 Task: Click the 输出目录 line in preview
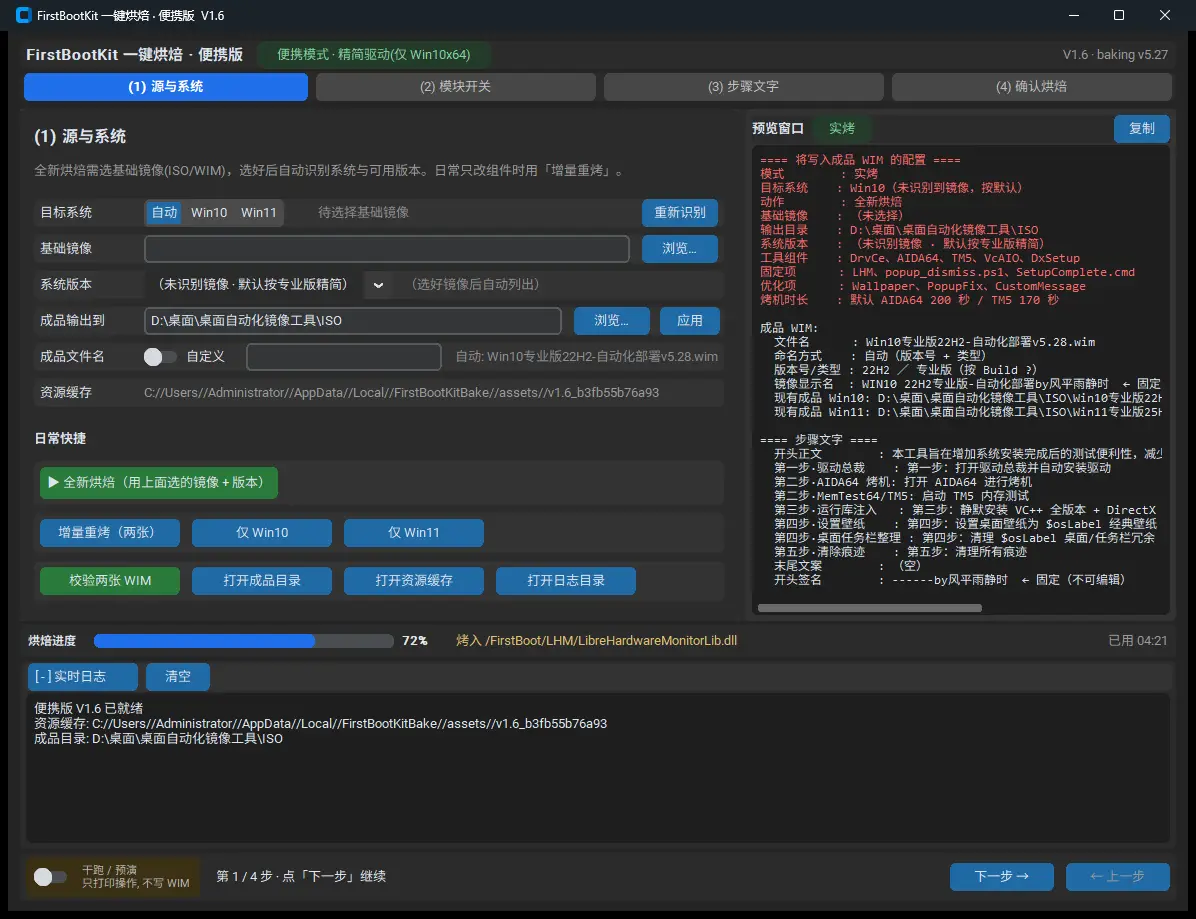pyautogui.click(x=899, y=230)
